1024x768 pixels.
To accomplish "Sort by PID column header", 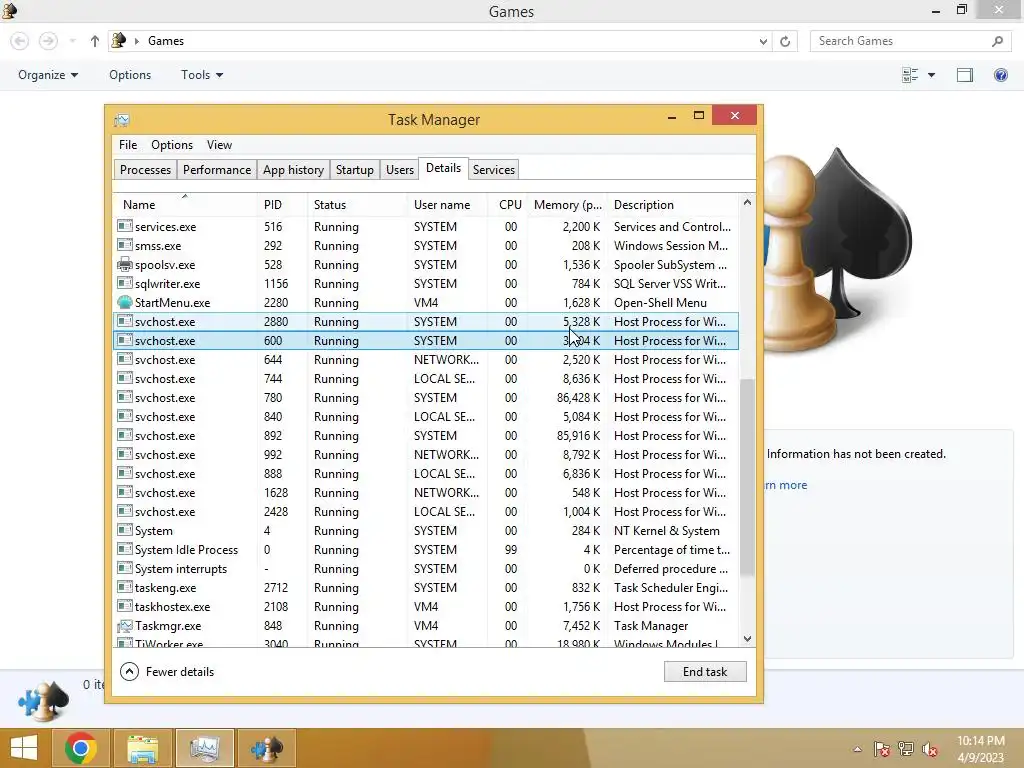I will 282,204.
